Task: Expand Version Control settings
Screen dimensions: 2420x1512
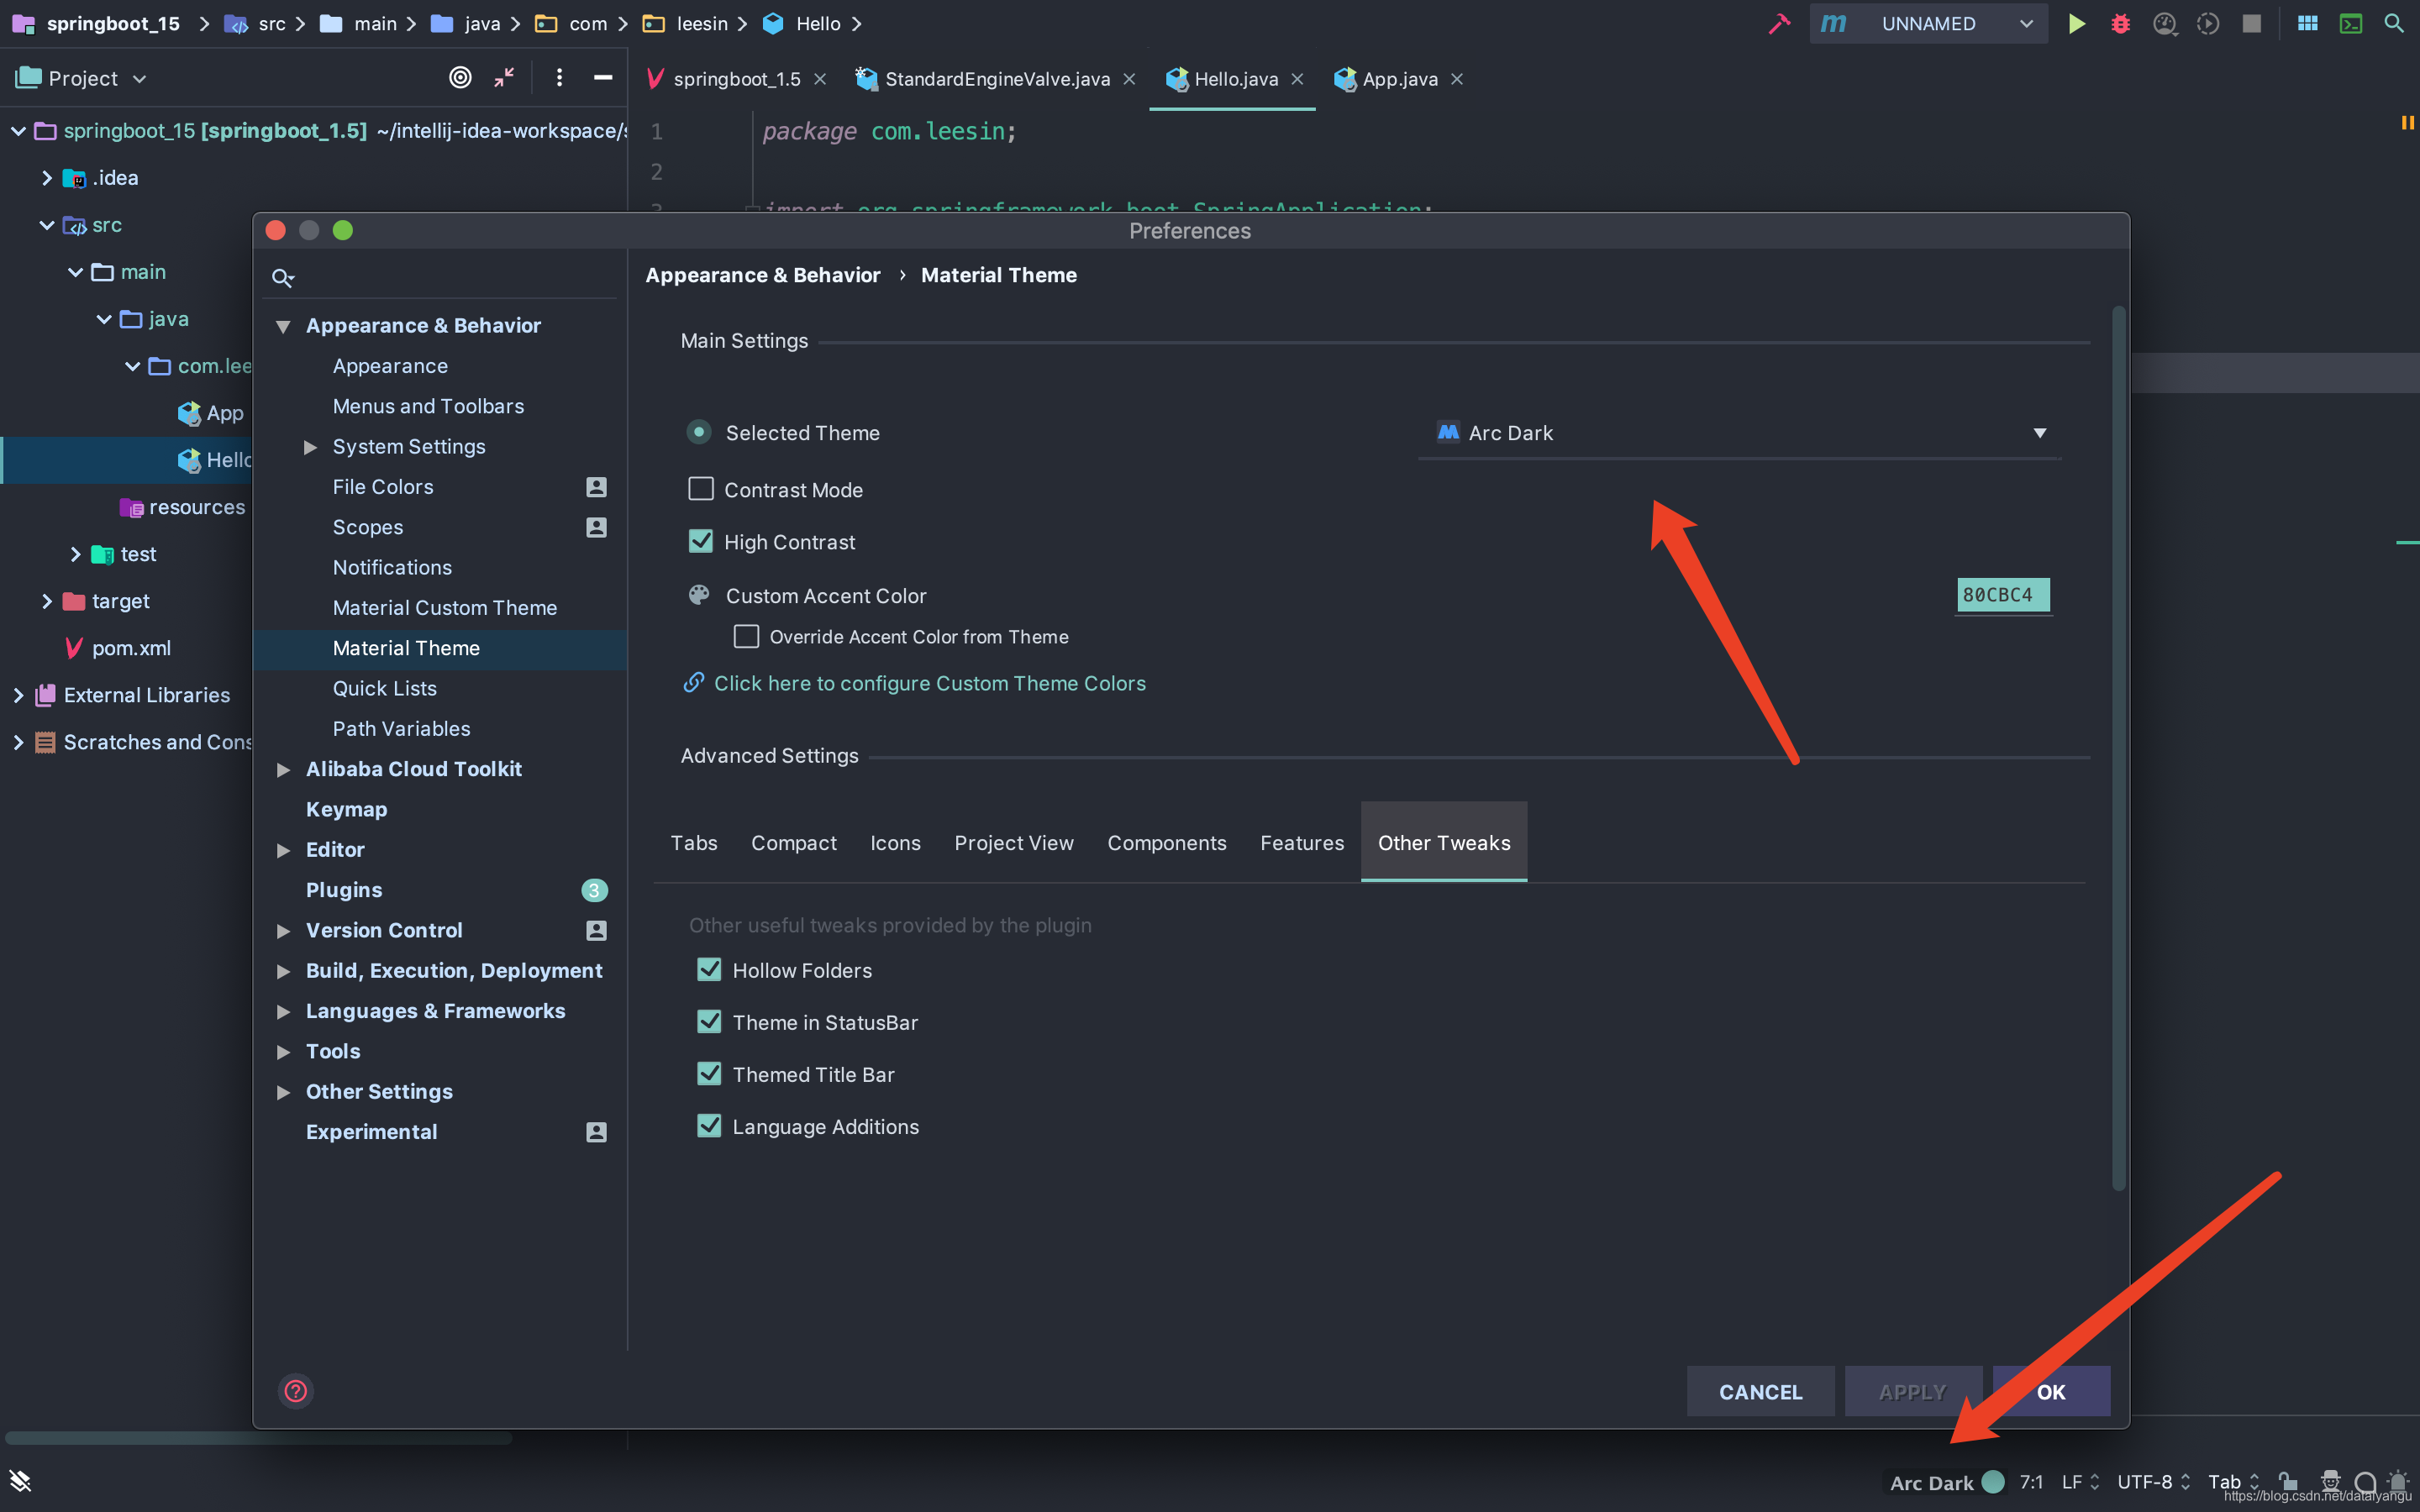Action: point(283,931)
